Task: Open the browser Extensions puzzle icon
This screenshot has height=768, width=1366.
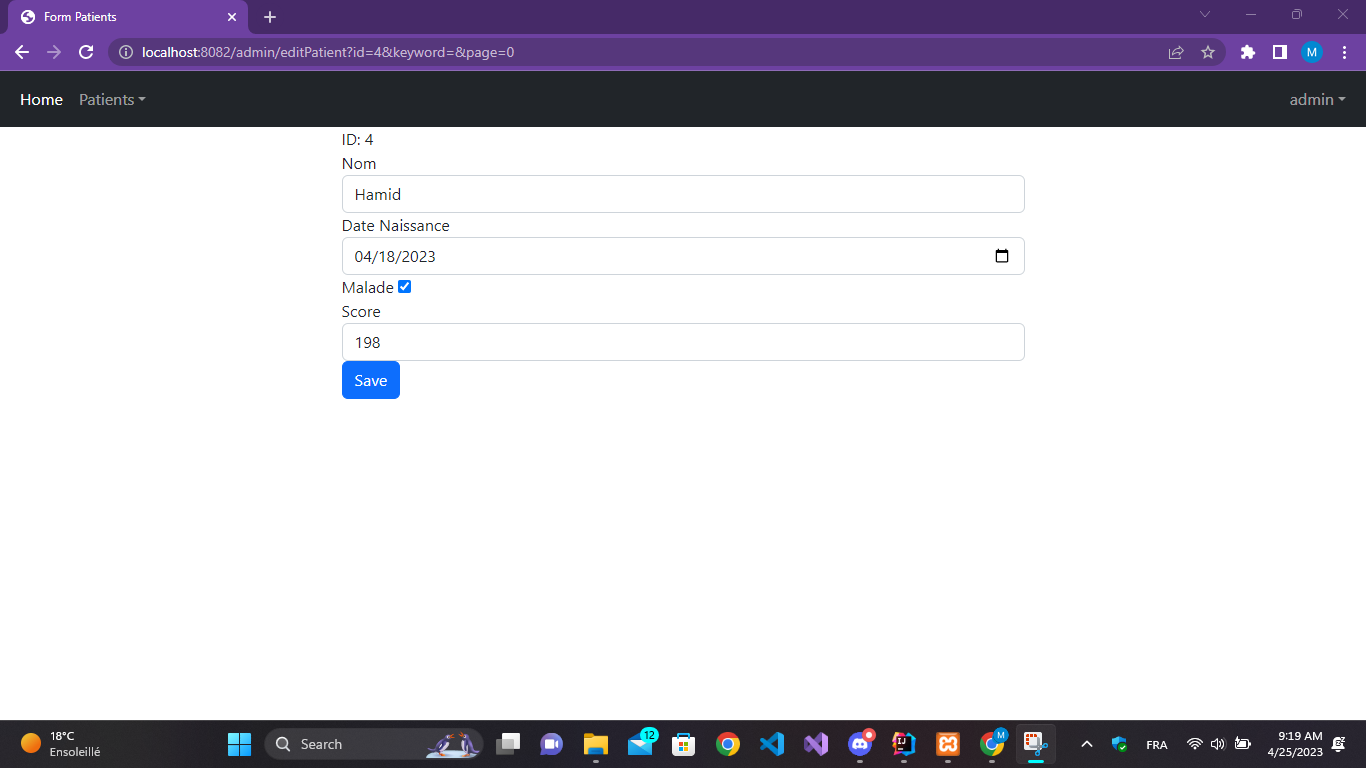Action: pos(1247,51)
